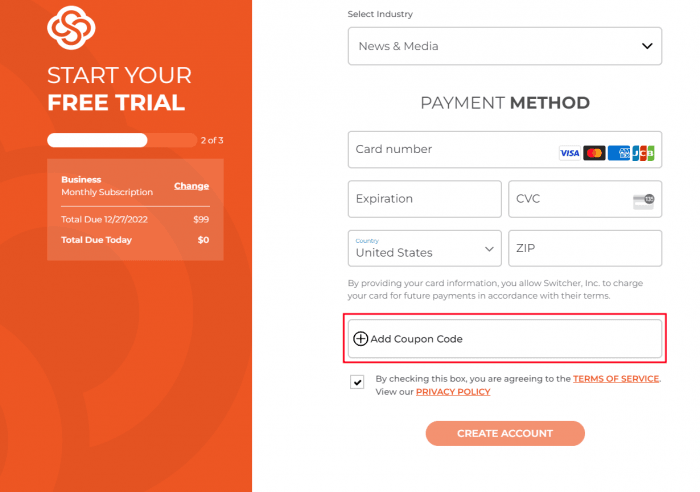700x492 pixels.
Task: Click the American Express card icon
Action: click(x=619, y=153)
